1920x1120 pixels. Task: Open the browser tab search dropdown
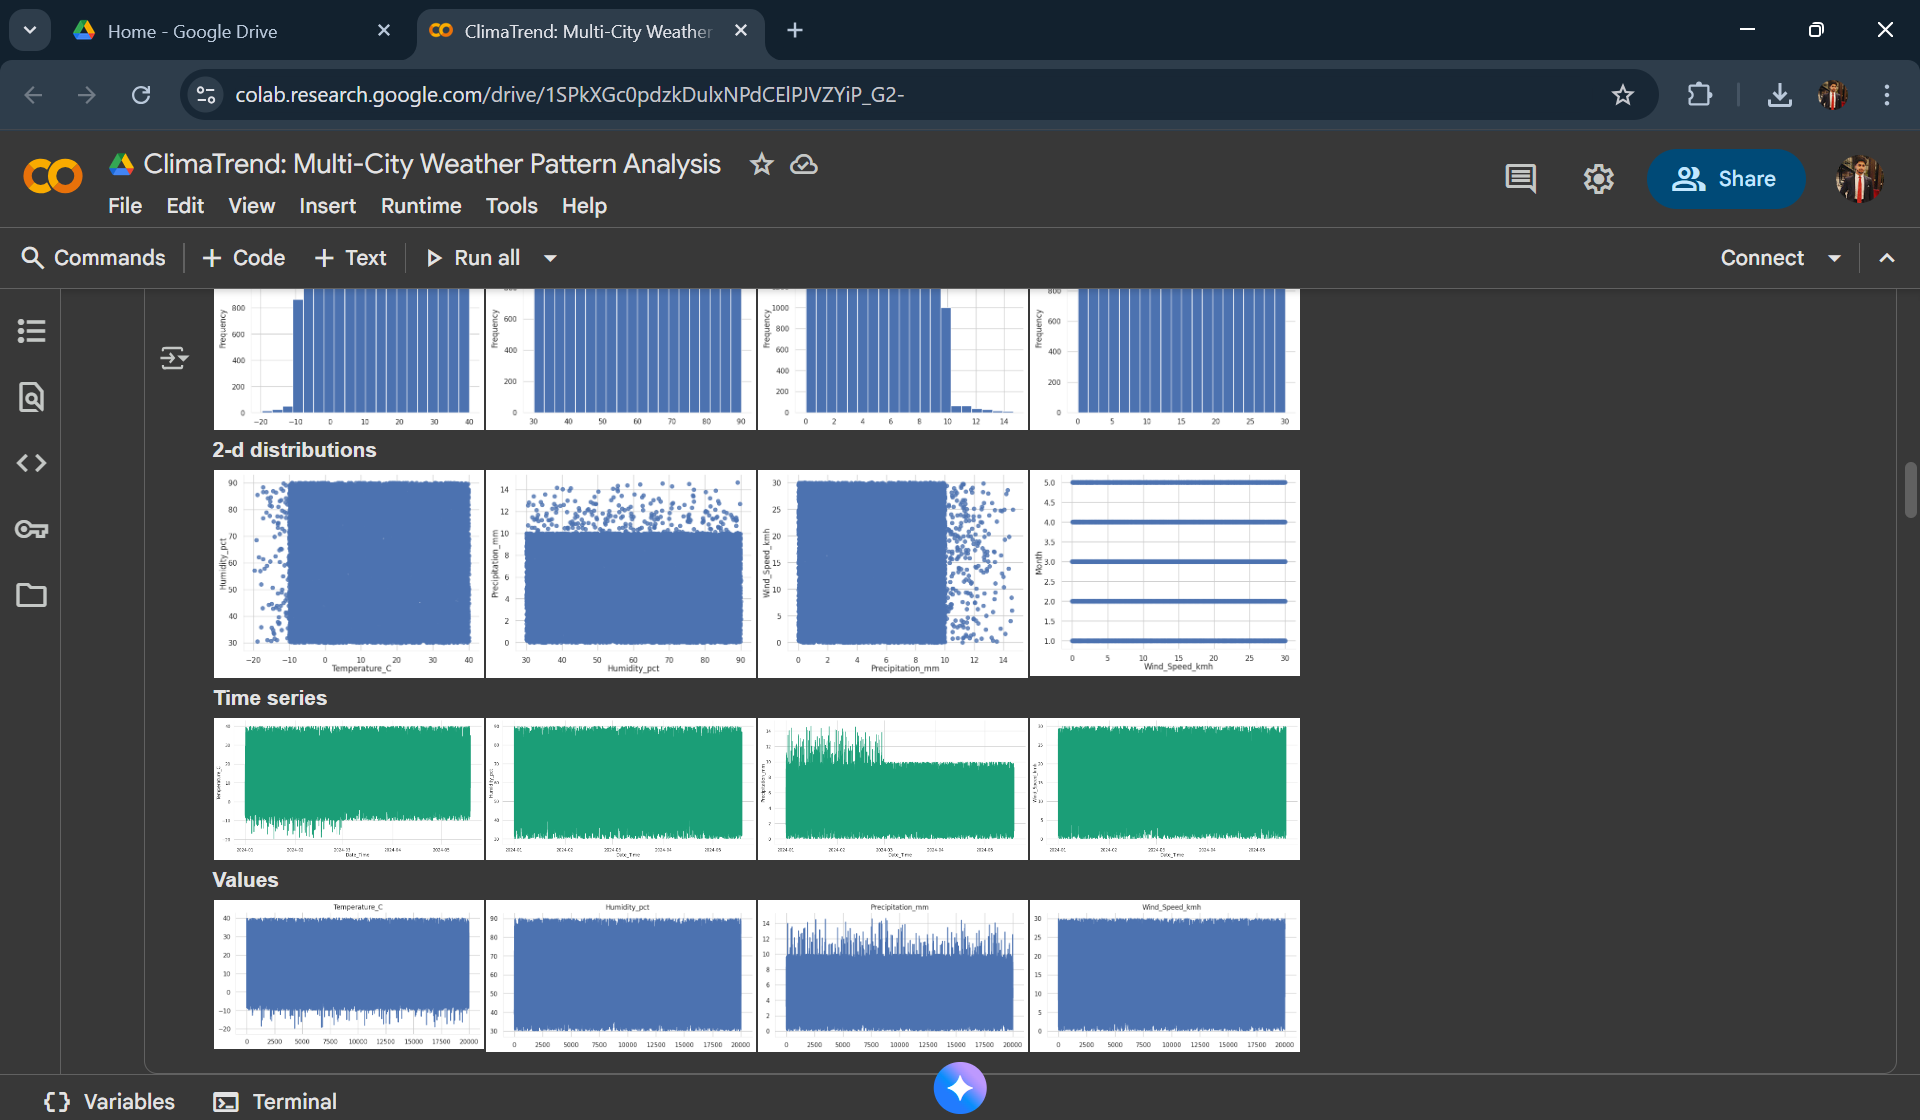coord(30,30)
